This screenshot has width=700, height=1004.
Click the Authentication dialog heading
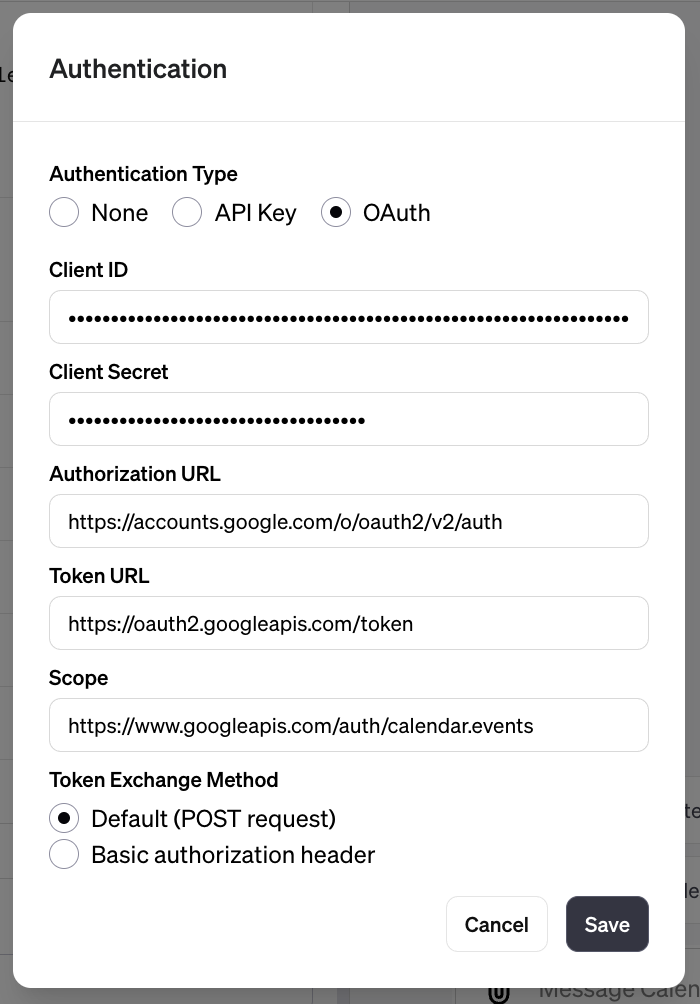point(138,69)
